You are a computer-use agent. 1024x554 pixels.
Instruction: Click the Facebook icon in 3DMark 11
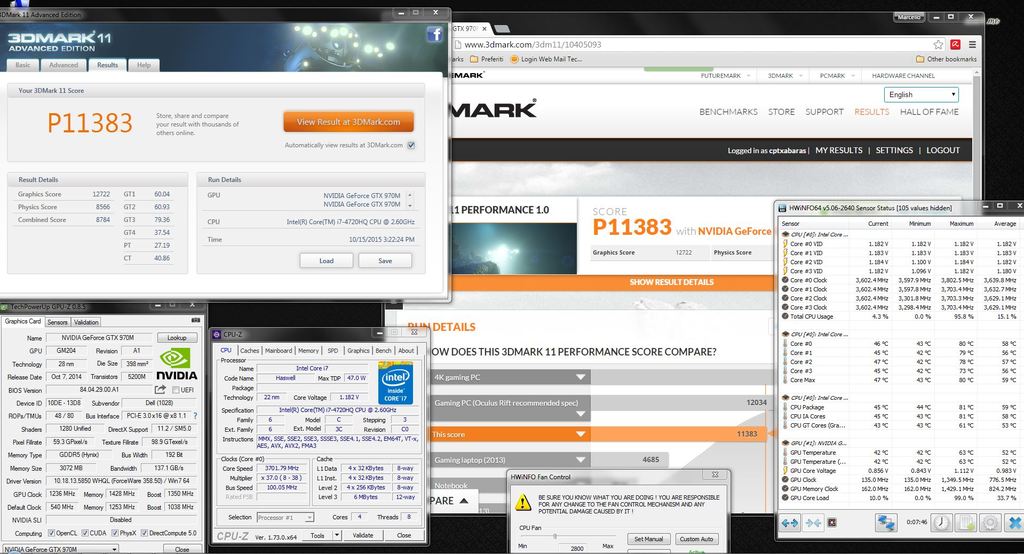coord(435,35)
